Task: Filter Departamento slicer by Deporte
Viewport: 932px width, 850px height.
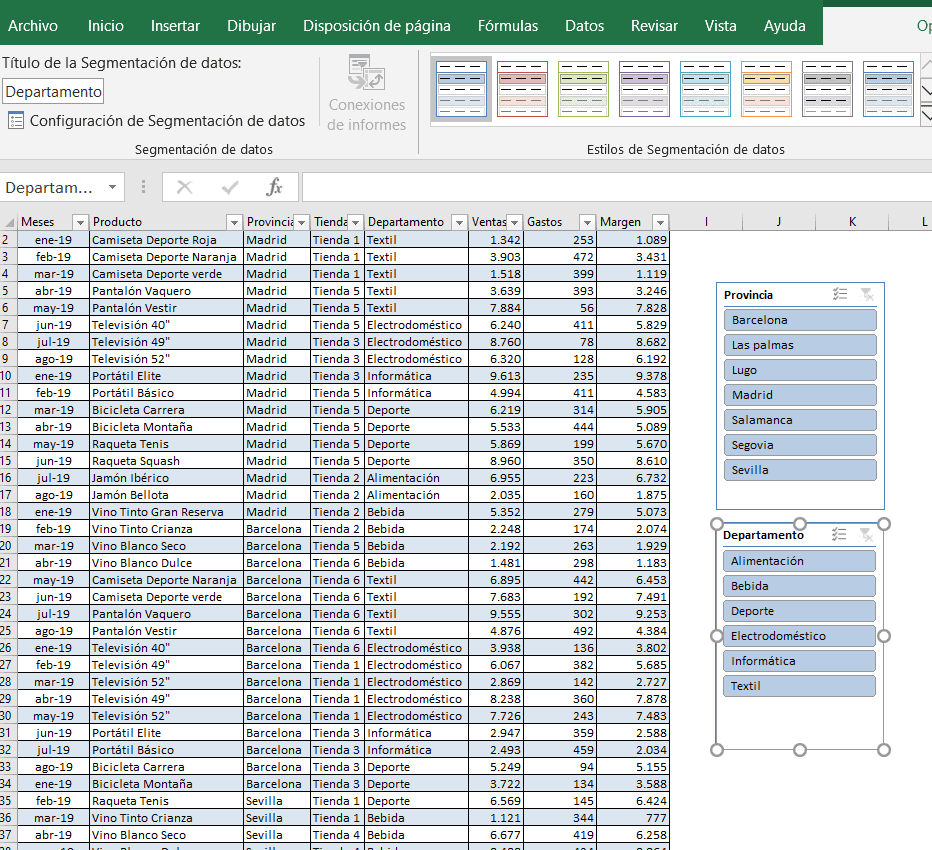Action: coord(799,610)
